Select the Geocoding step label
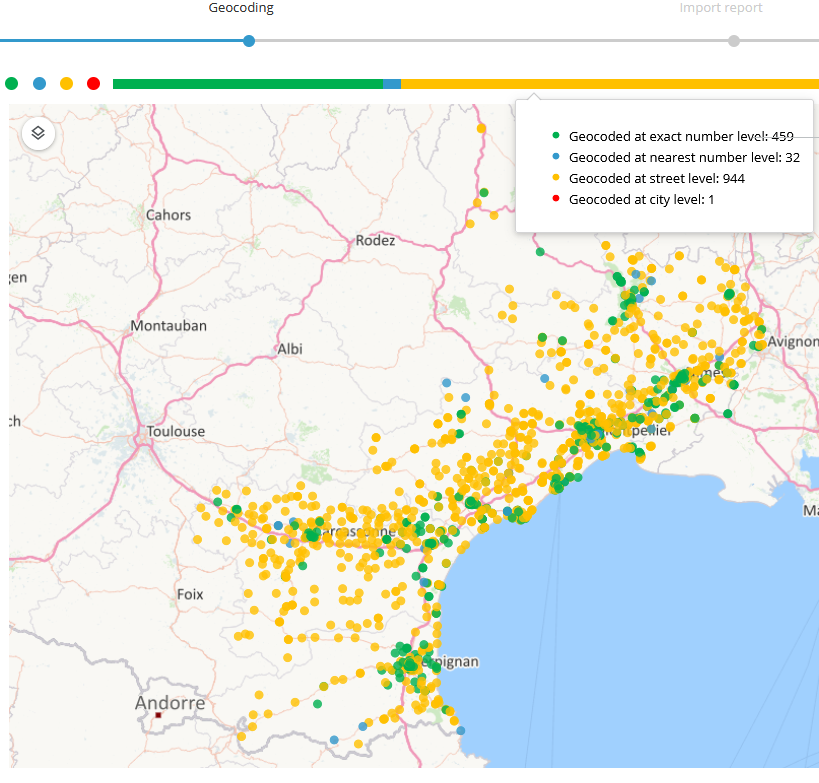 (x=240, y=8)
